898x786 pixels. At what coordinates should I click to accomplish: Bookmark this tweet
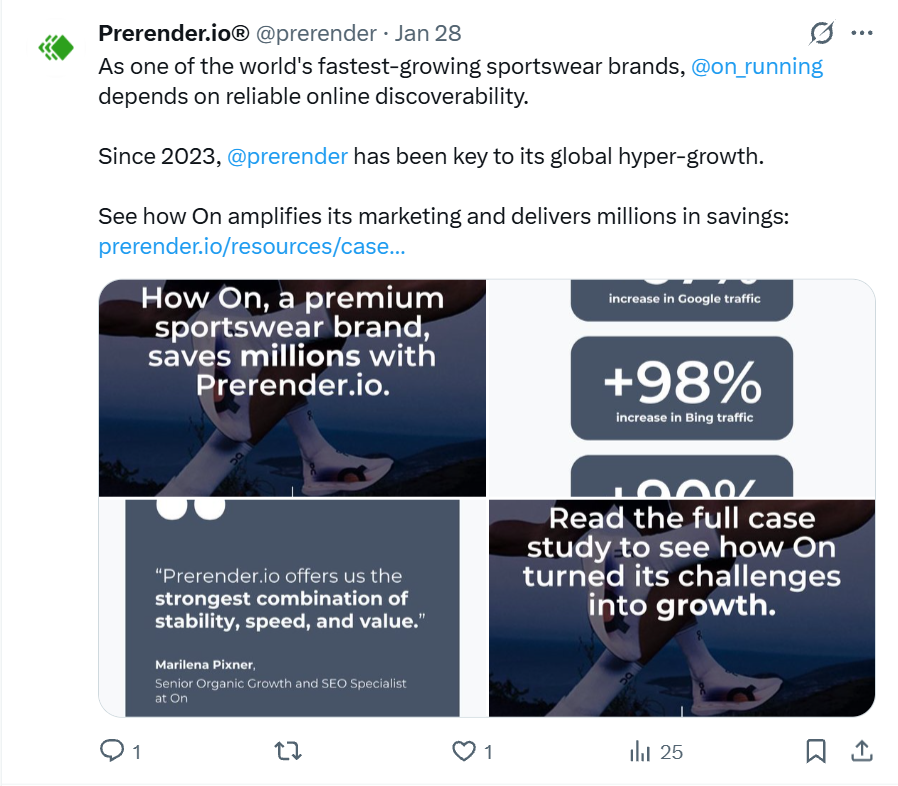pyautogui.click(x=816, y=750)
